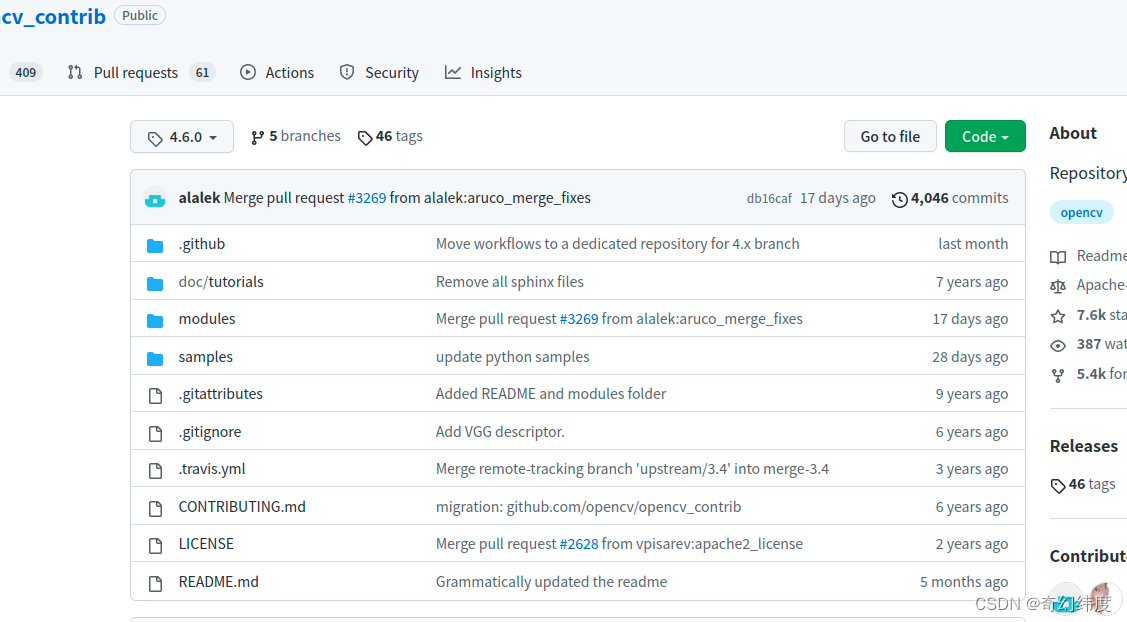
Task: Click the commit history clock icon
Action: point(899,199)
